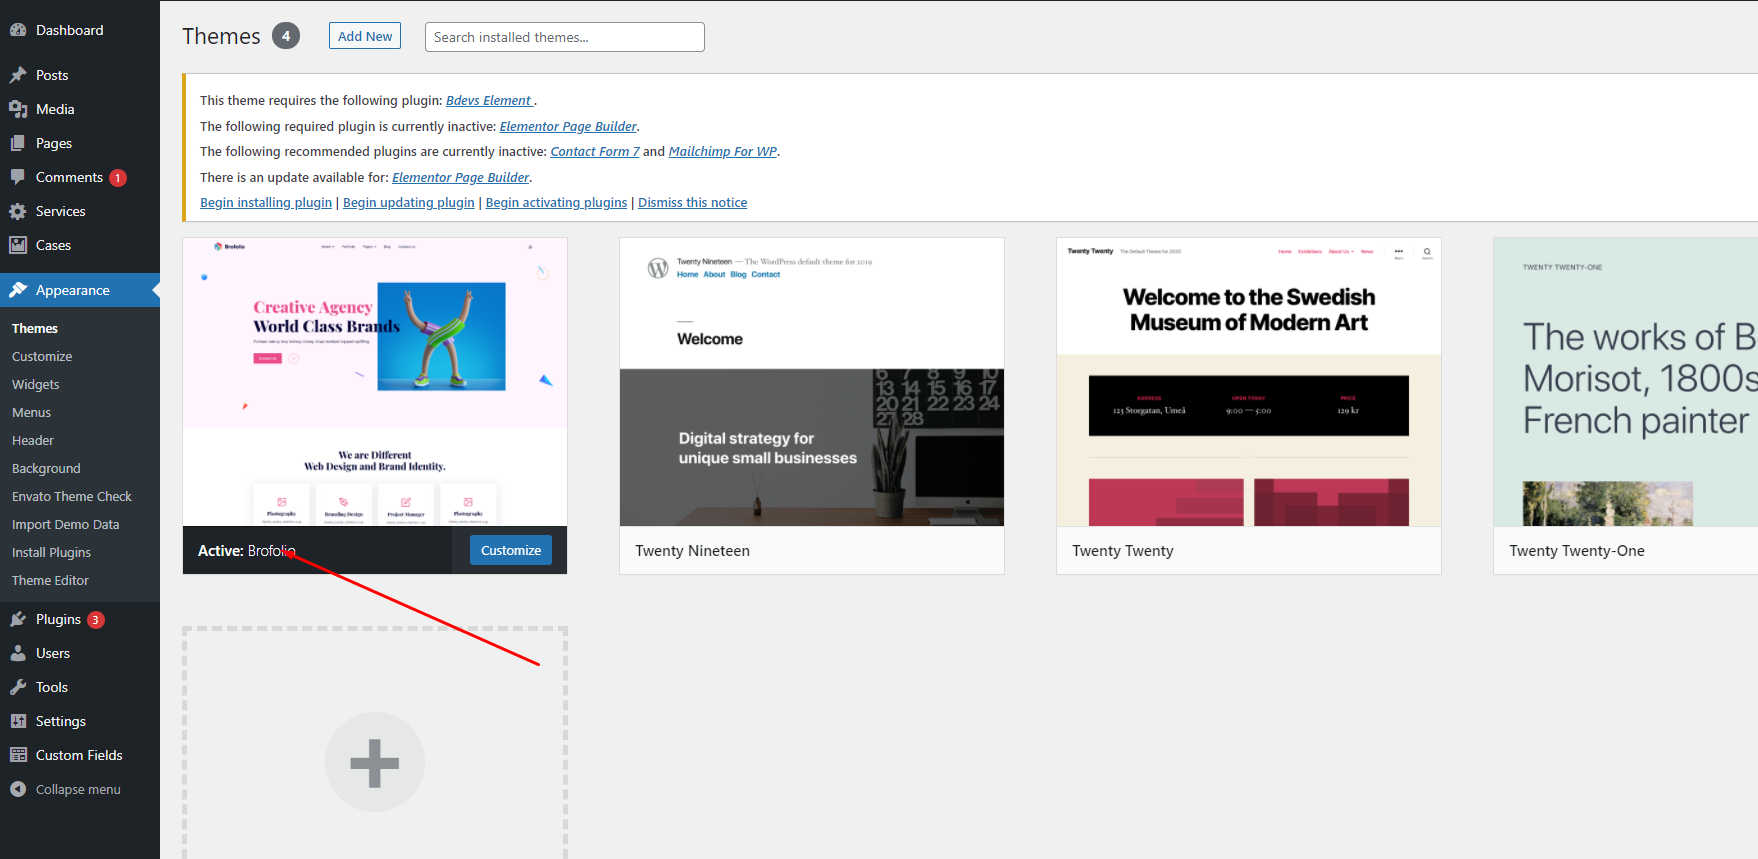Click Collapse menu text
This screenshot has height=859, width=1758.
pos(78,789)
